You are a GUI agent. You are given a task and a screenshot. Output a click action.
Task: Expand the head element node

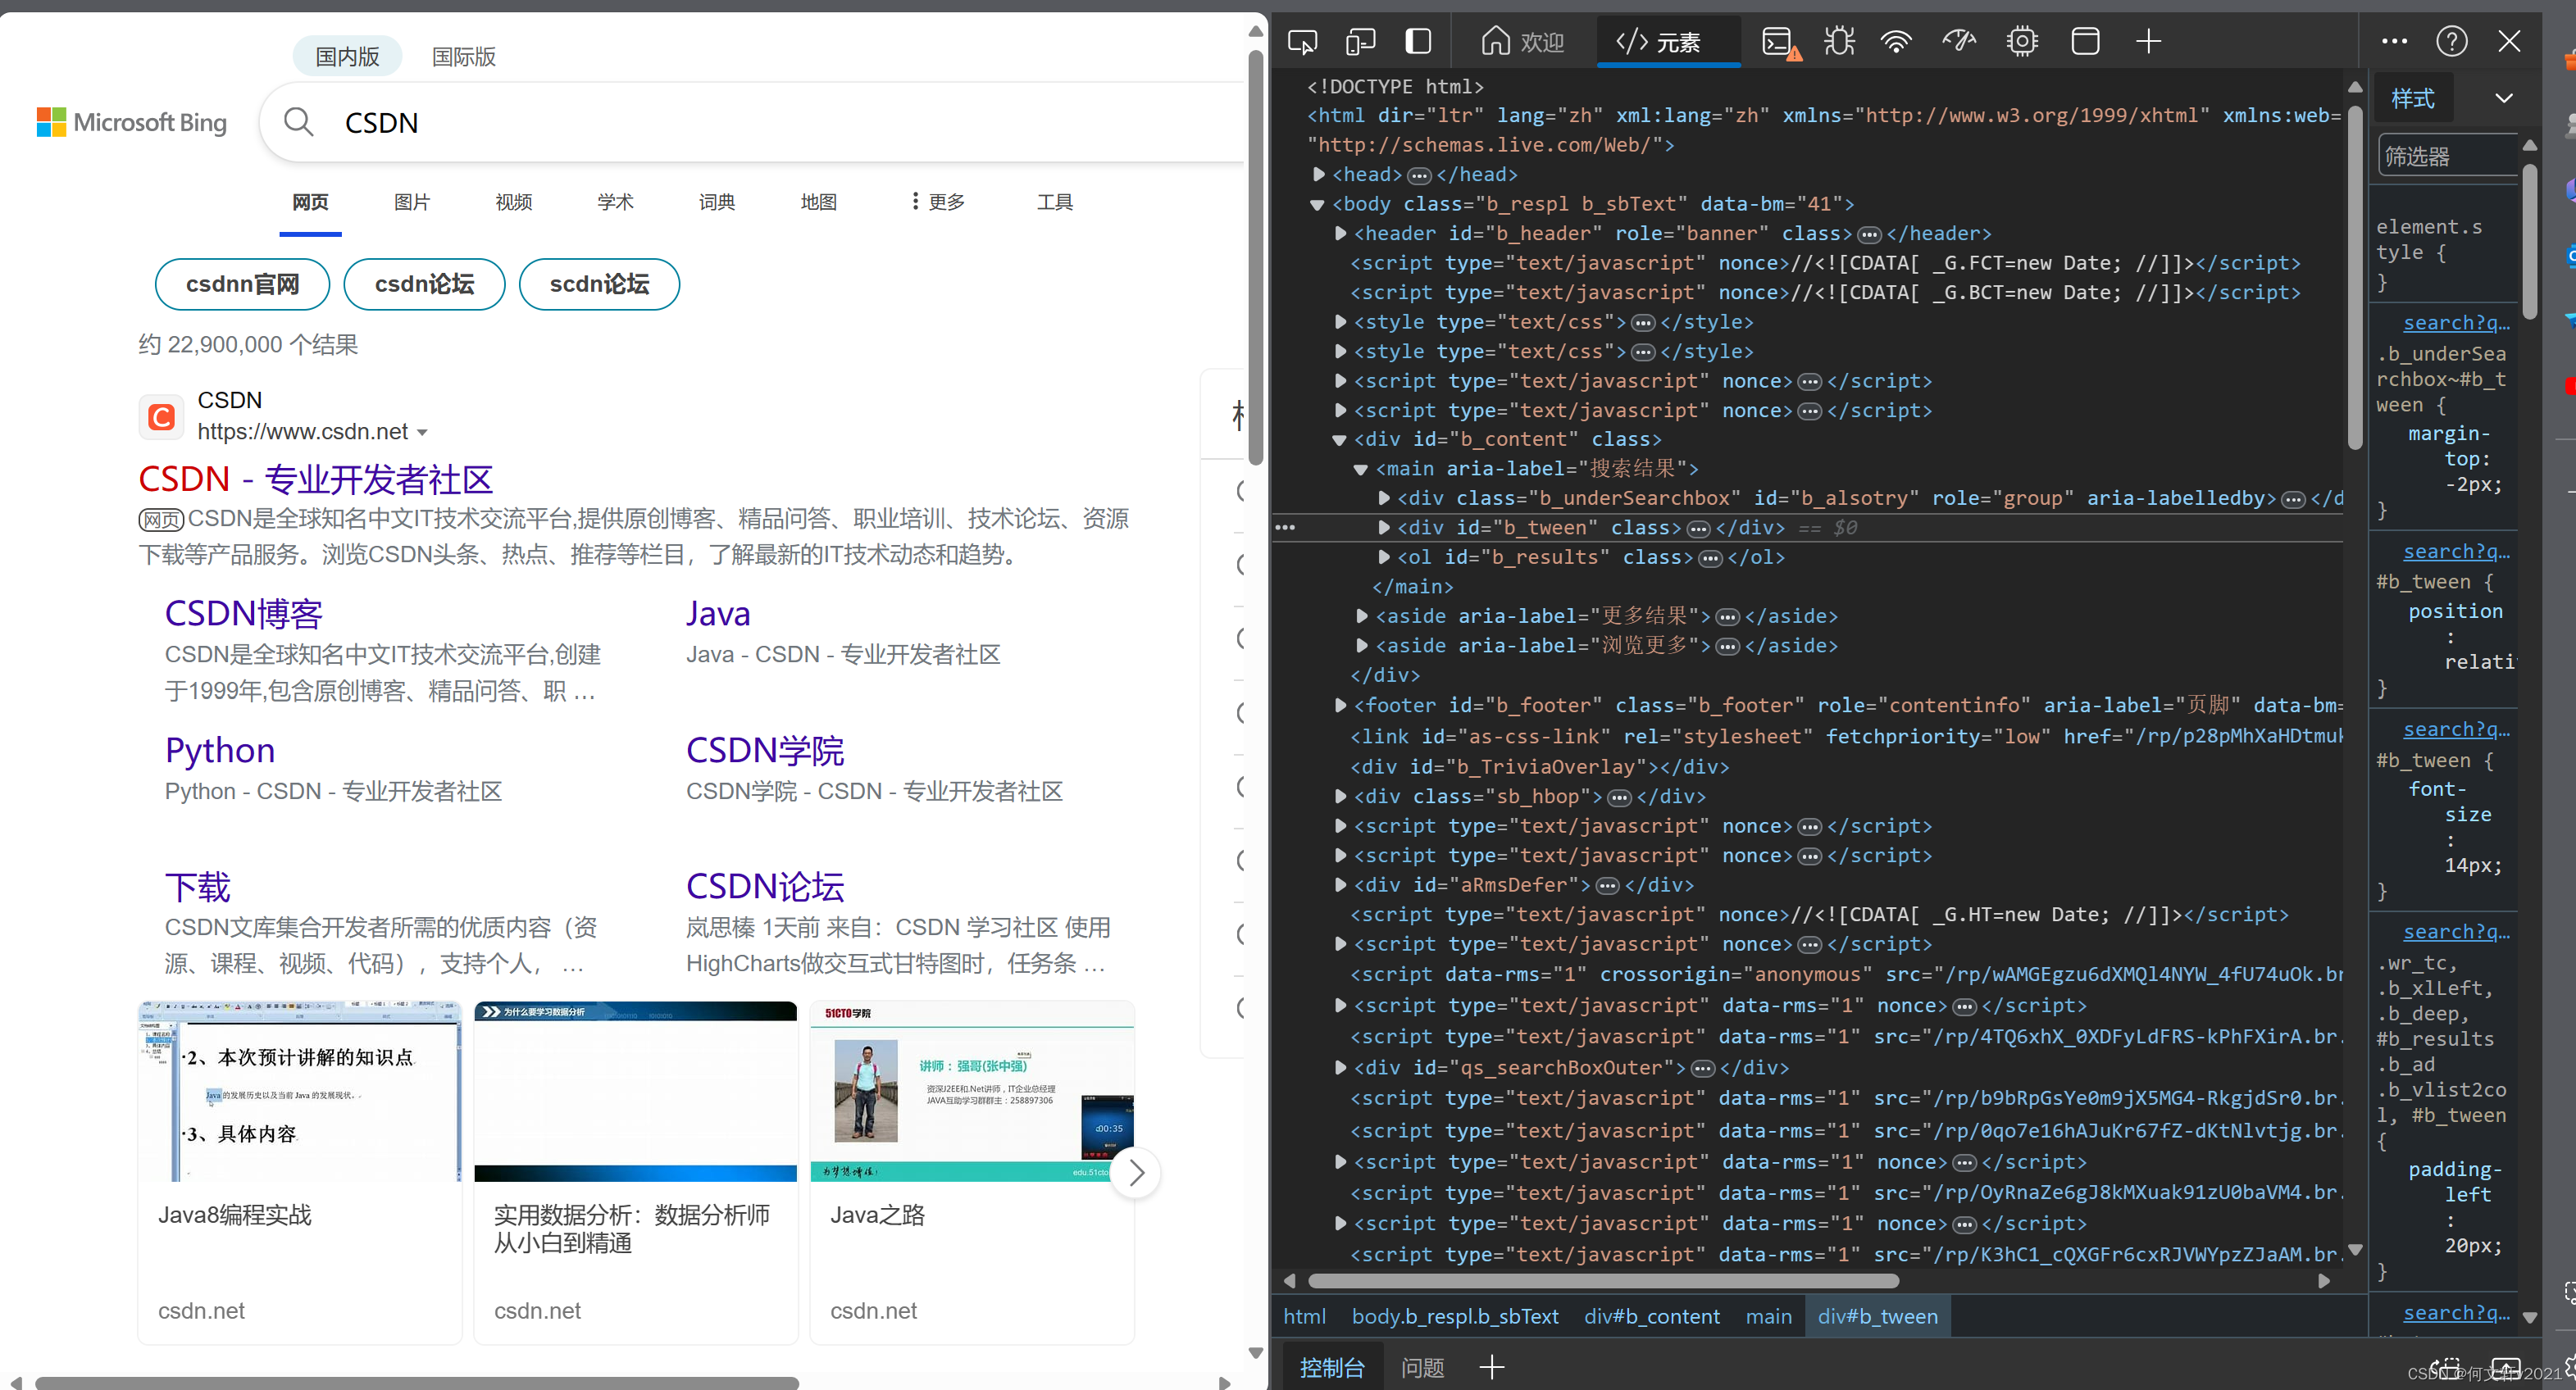(x=1319, y=175)
